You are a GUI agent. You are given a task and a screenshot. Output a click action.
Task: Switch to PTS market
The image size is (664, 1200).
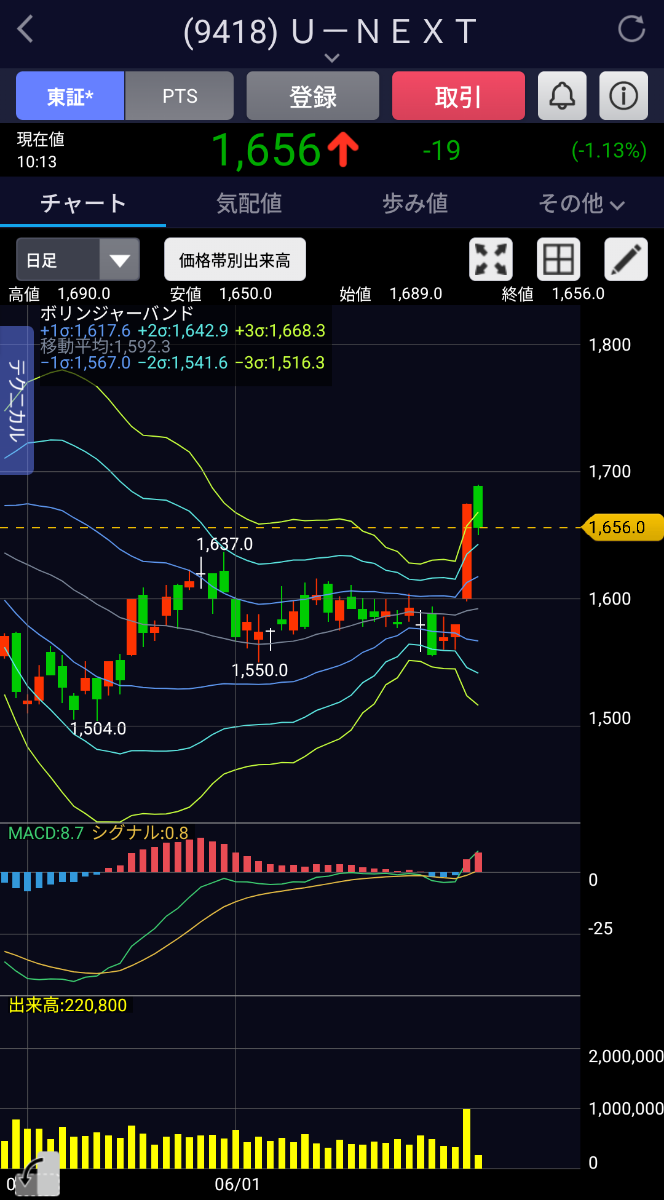(x=180, y=96)
